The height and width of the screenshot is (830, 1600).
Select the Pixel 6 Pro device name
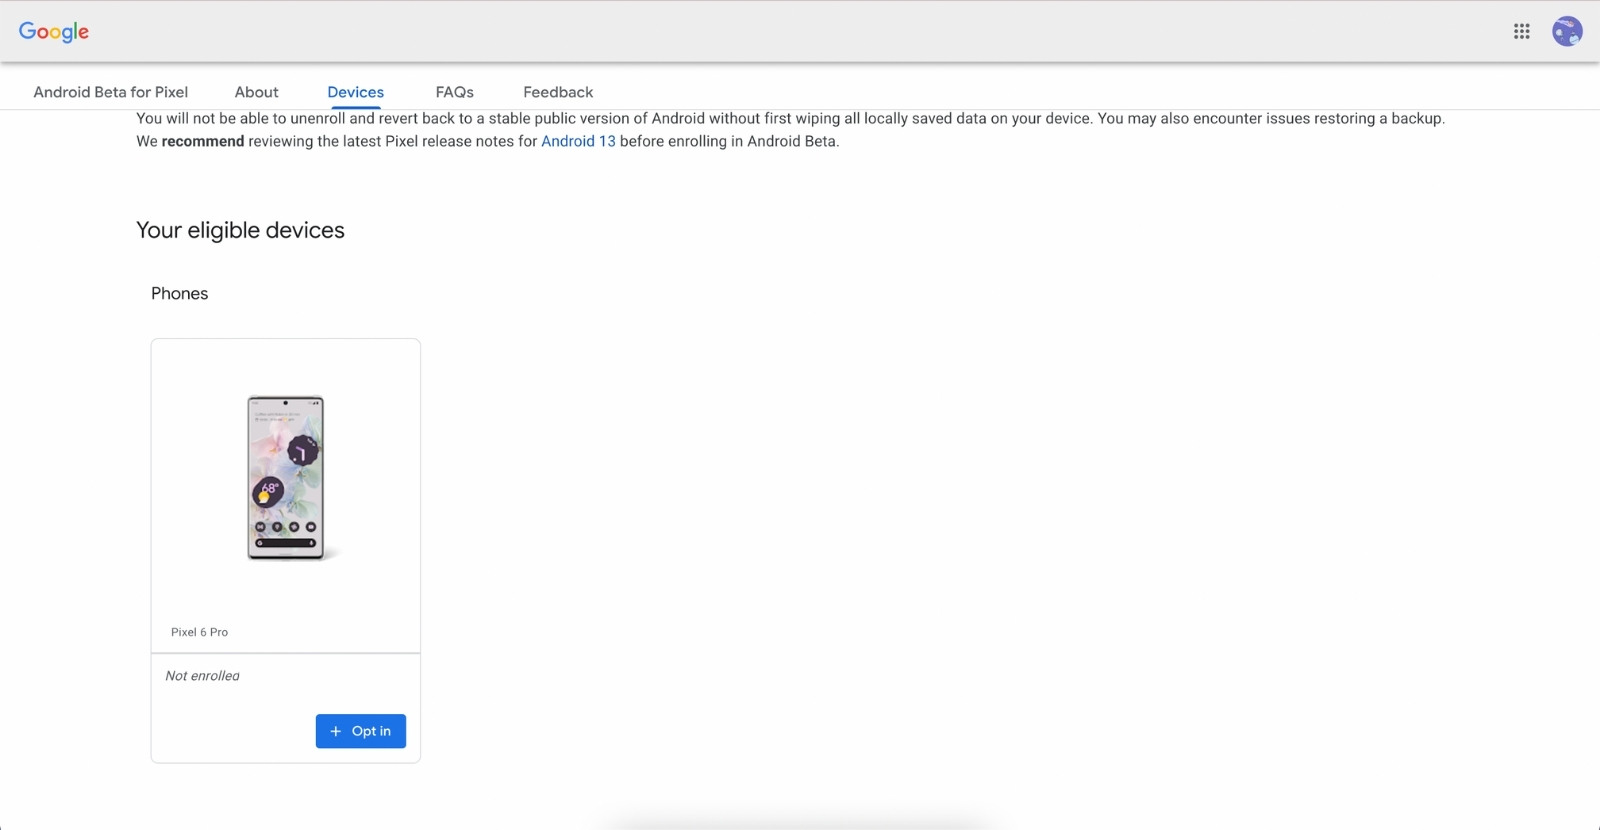point(200,632)
